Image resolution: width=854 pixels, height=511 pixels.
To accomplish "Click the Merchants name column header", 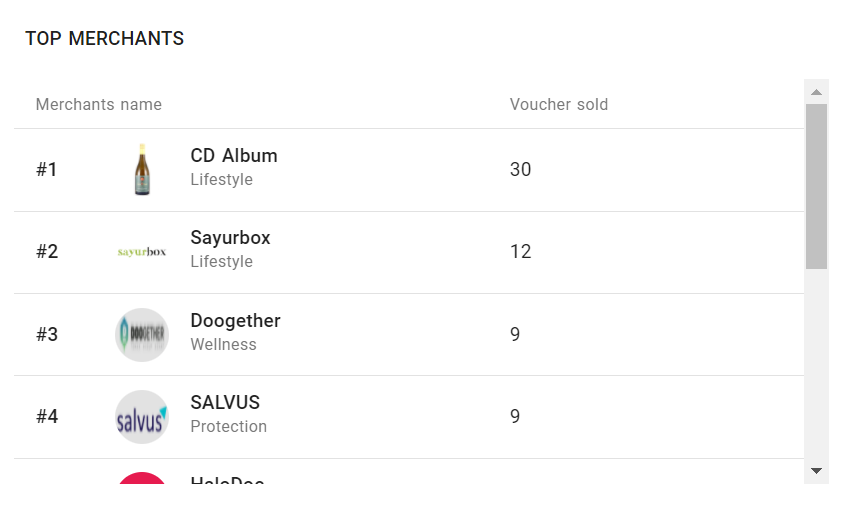I will coord(99,105).
